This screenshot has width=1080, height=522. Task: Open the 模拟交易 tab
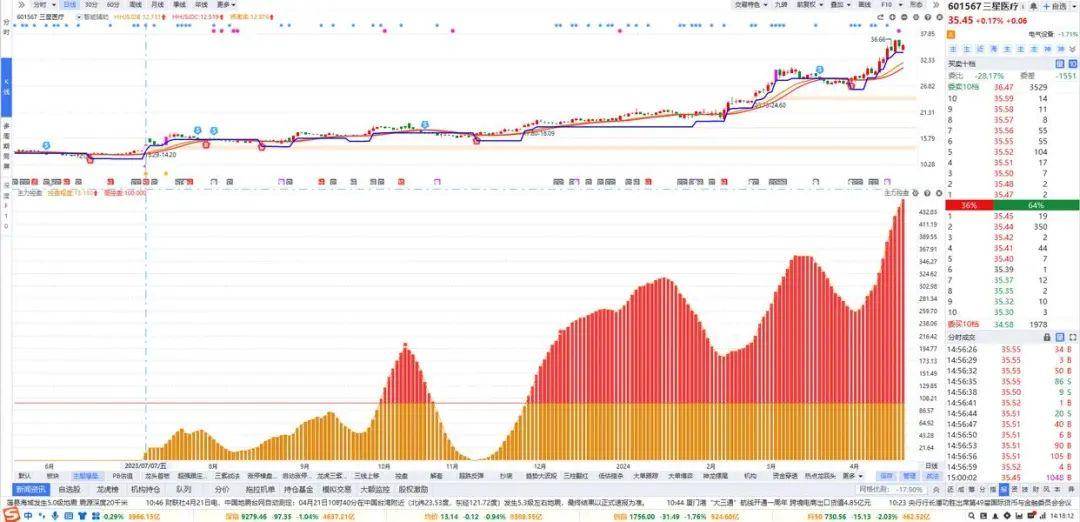coord(336,489)
